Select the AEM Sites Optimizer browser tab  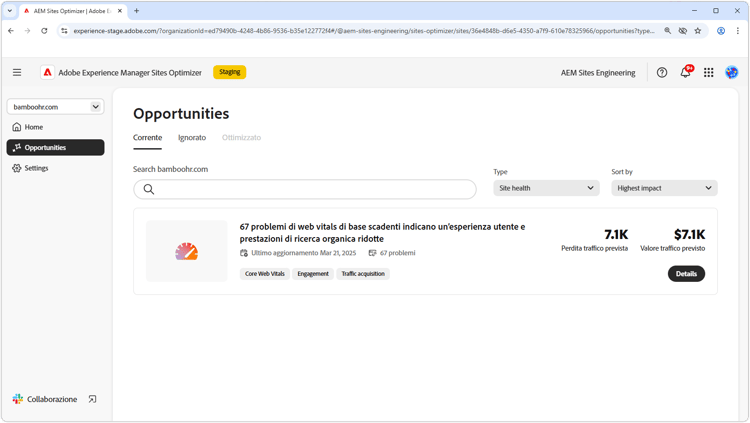click(x=73, y=11)
